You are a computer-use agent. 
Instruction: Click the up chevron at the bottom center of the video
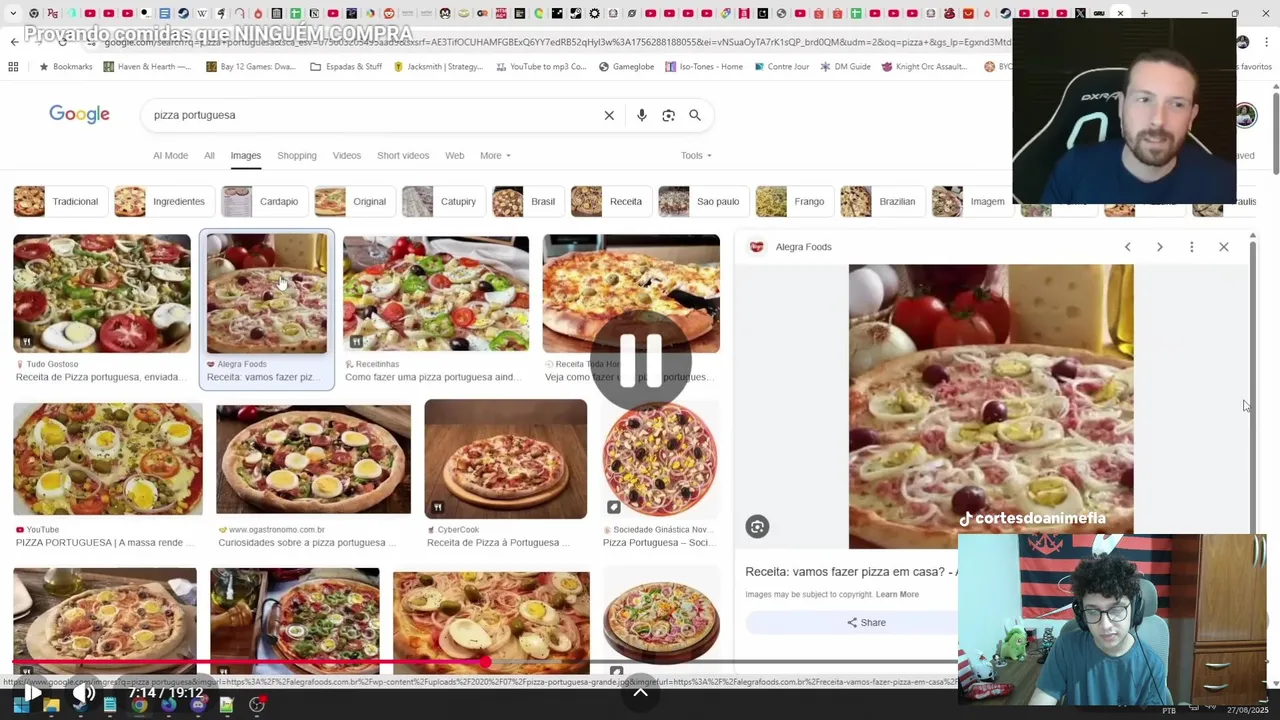pyautogui.click(x=640, y=692)
